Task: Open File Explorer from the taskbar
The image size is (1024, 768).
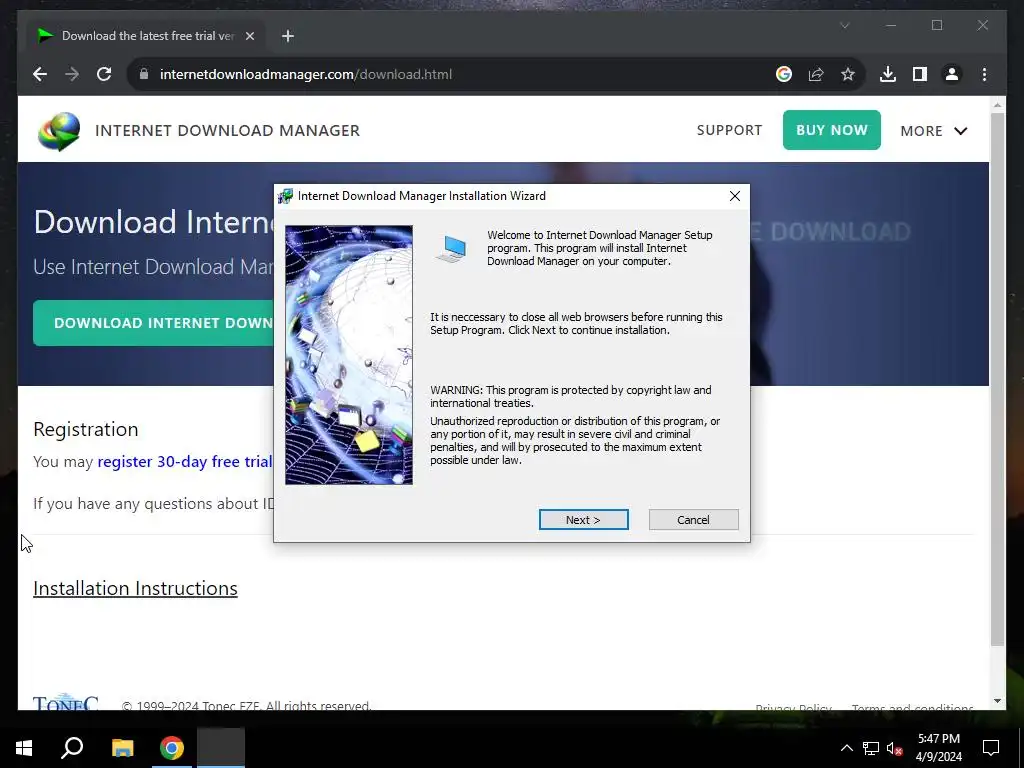Action: pos(122,748)
